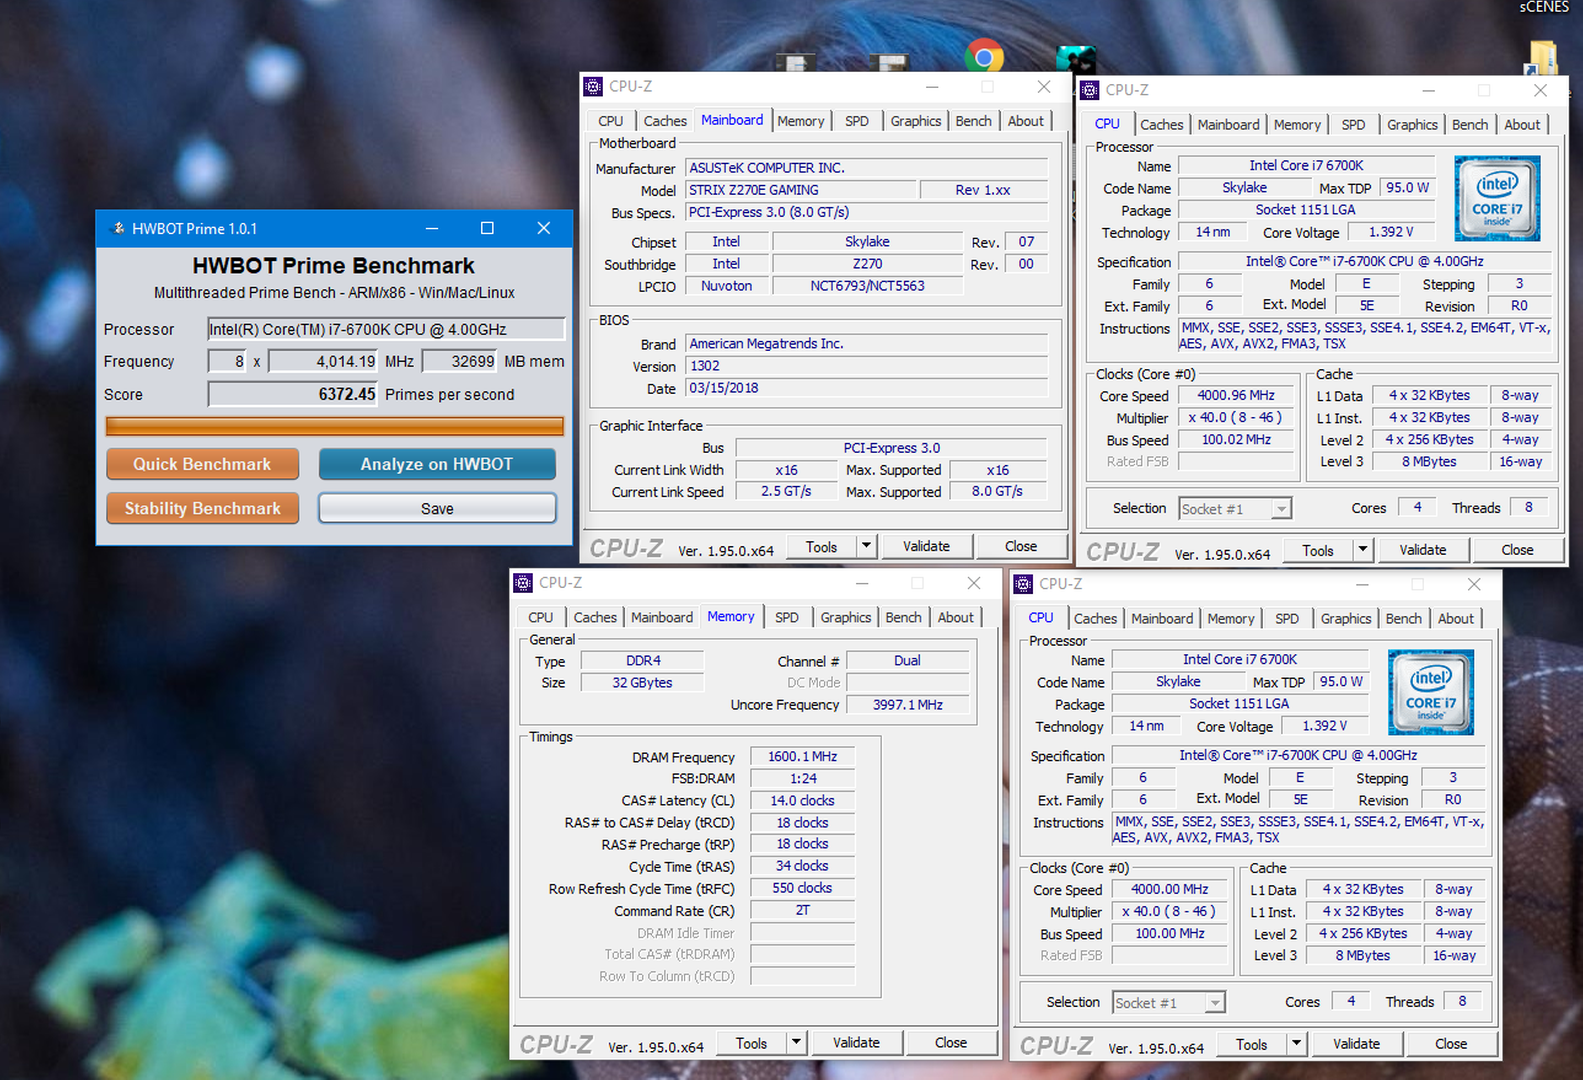Open Bench tab in Mainboard CPU-Z window

(x=974, y=121)
